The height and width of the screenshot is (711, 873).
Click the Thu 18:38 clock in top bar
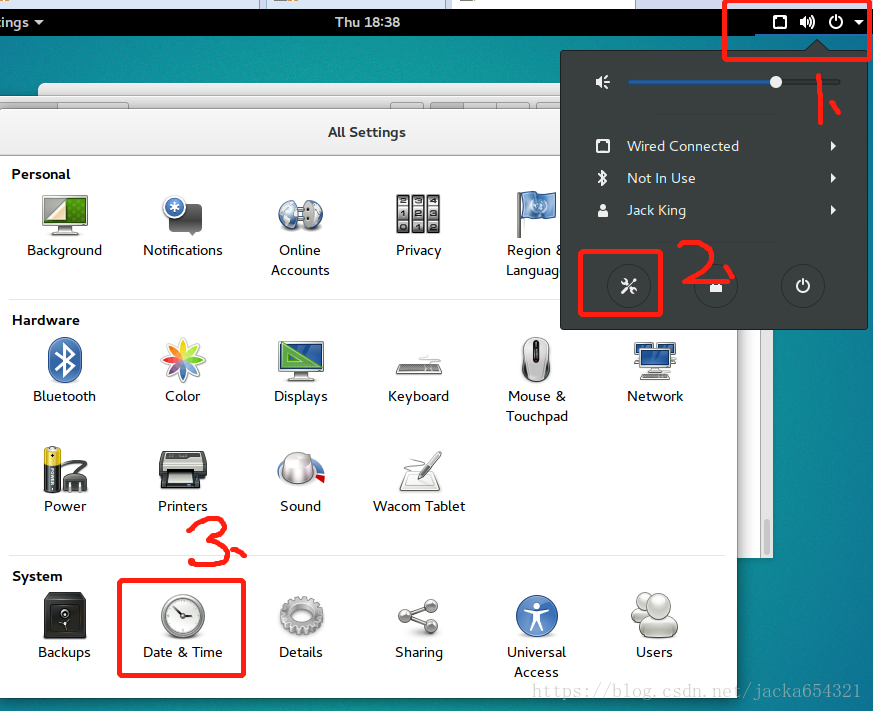pyautogui.click(x=367, y=22)
